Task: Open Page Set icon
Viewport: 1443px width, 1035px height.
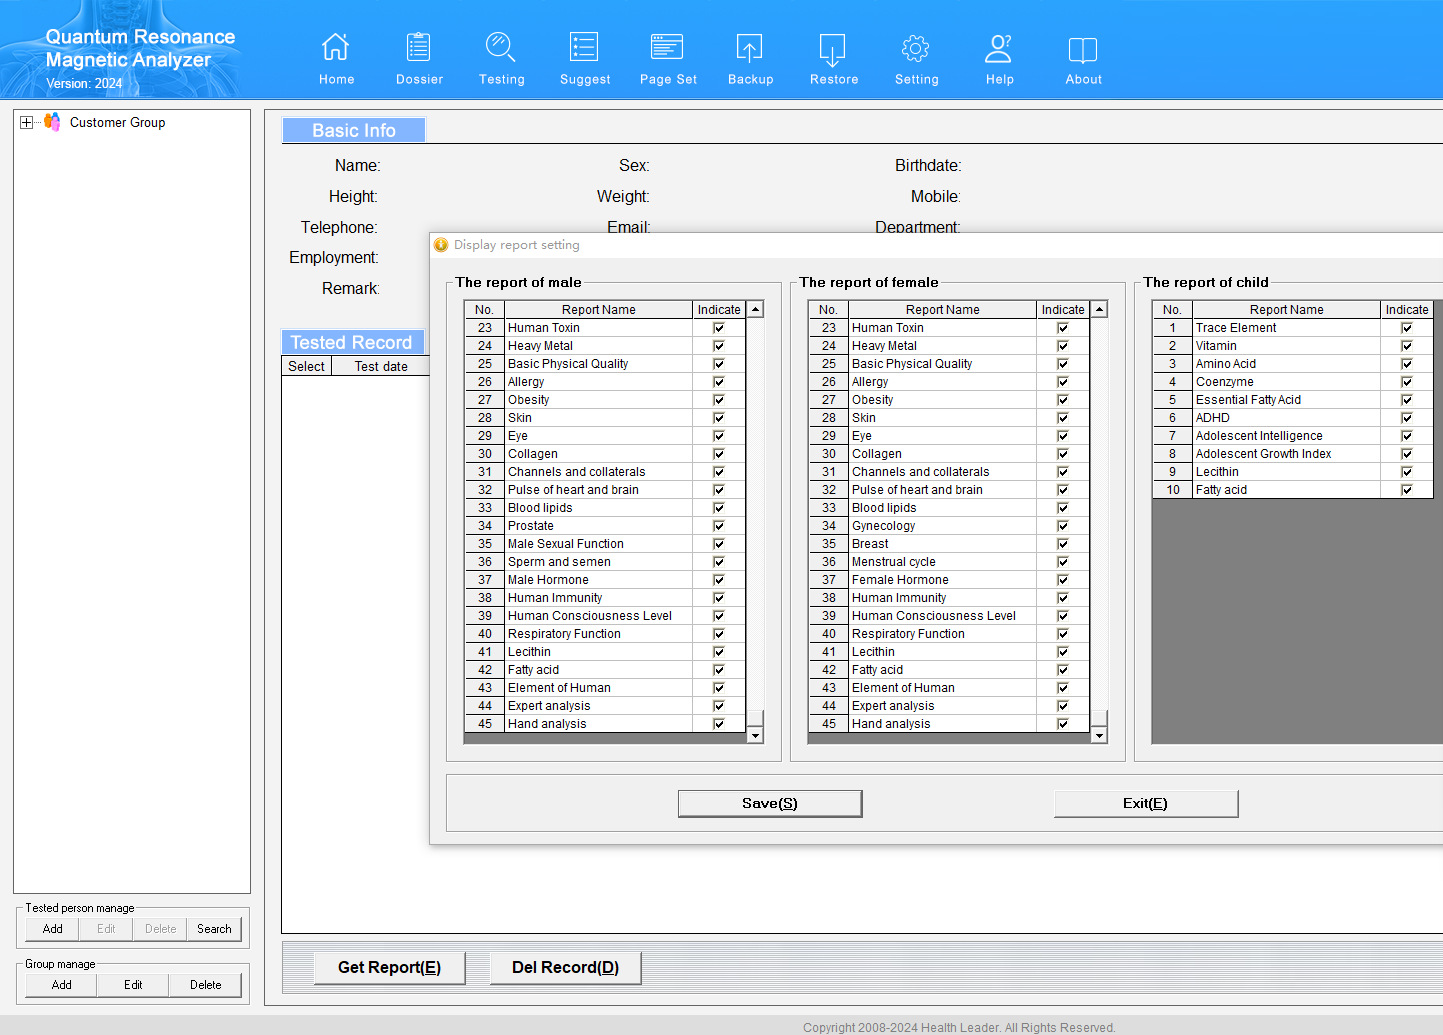Action: click(667, 48)
